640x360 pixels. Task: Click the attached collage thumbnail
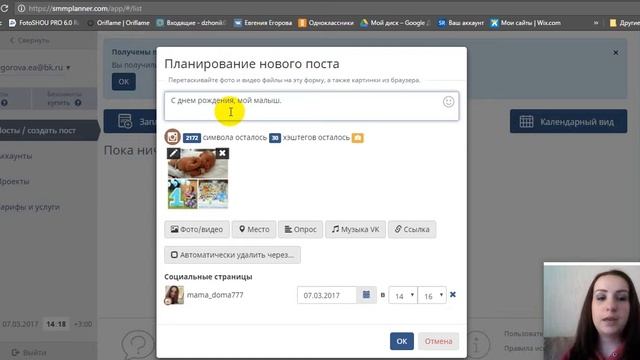[198, 178]
